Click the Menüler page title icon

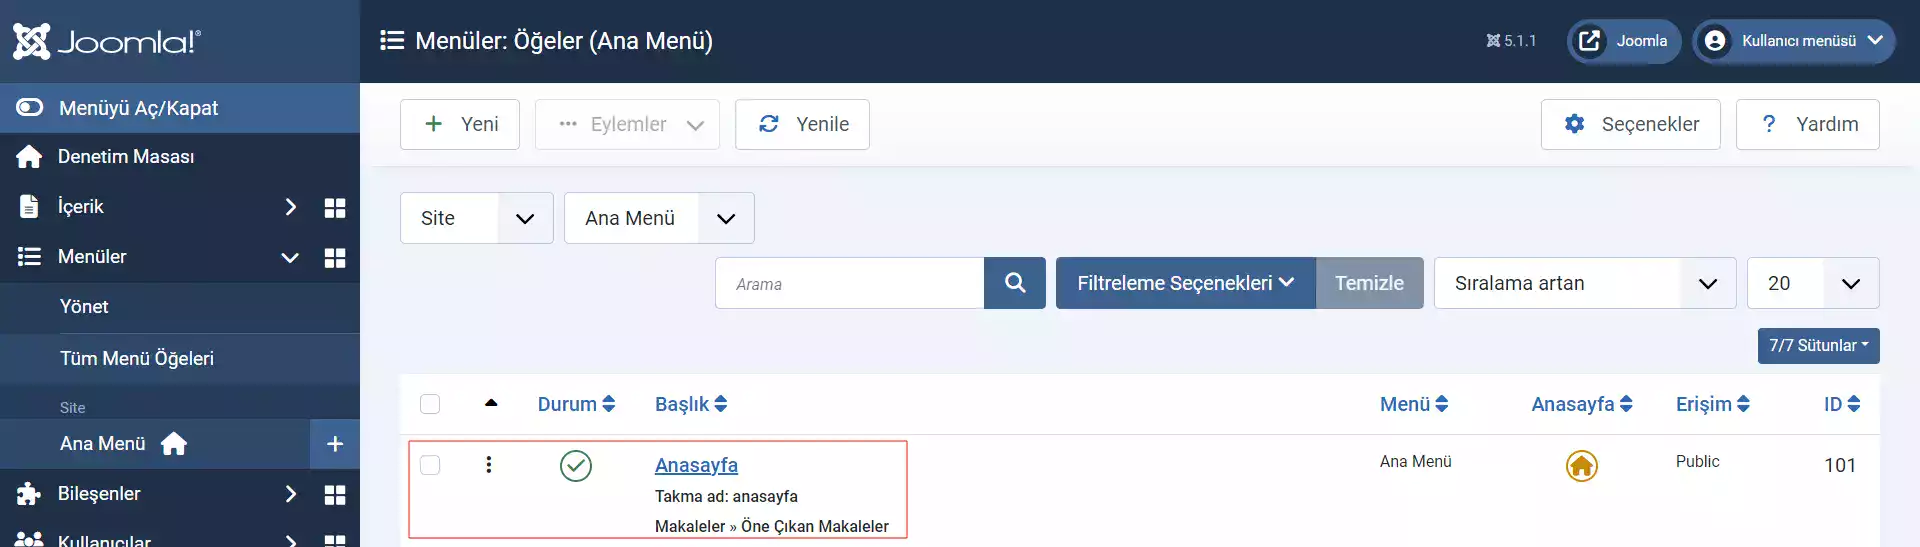click(x=392, y=41)
